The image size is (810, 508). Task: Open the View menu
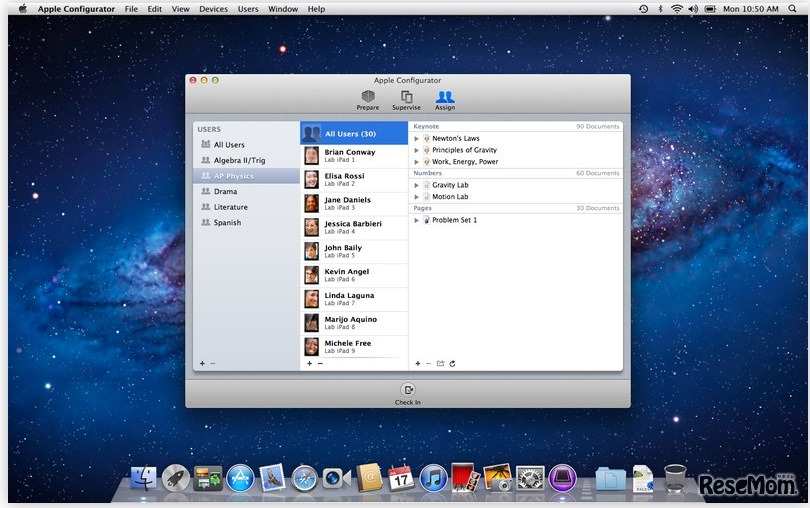point(181,9)
